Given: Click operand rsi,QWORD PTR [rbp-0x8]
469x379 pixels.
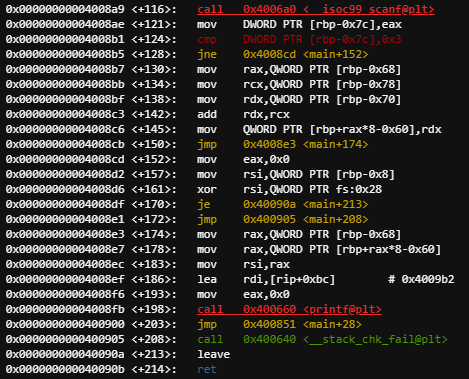Looking at the screenshot, I should [319, 174].
